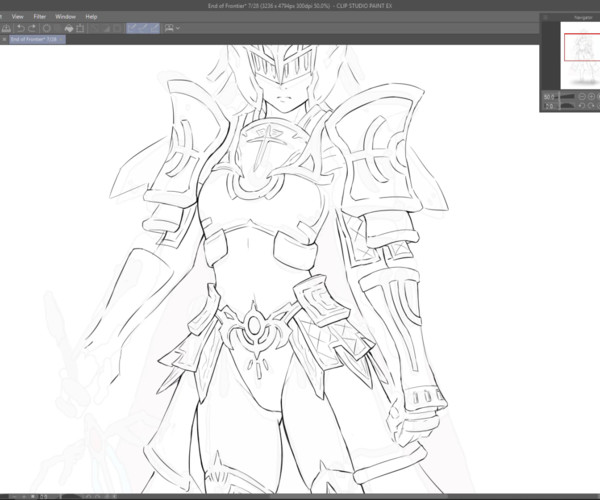Open the Window menu
600x500 pixels.
(x=65, y=16)
